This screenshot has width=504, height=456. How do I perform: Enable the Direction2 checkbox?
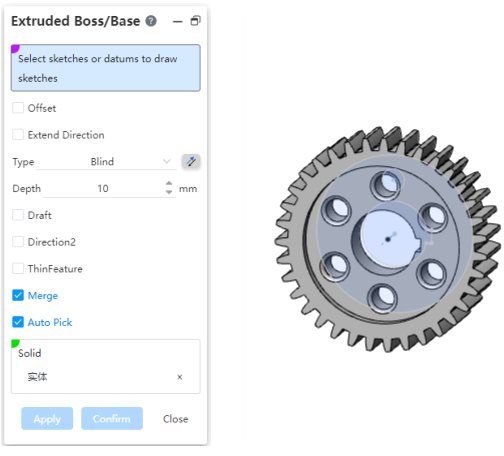[x=18, y=242]
